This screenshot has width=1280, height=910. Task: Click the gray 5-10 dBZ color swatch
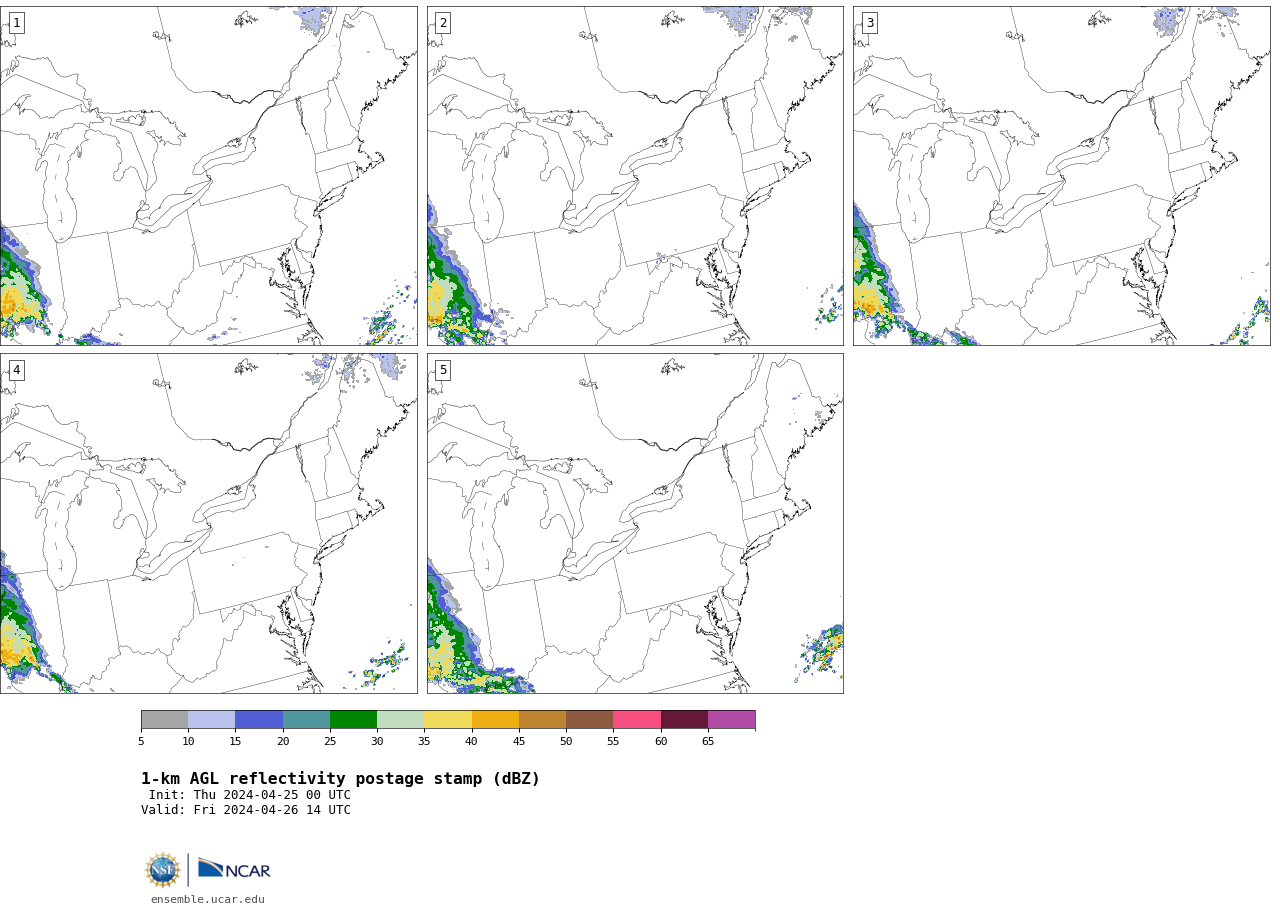(x=164, y=720)
